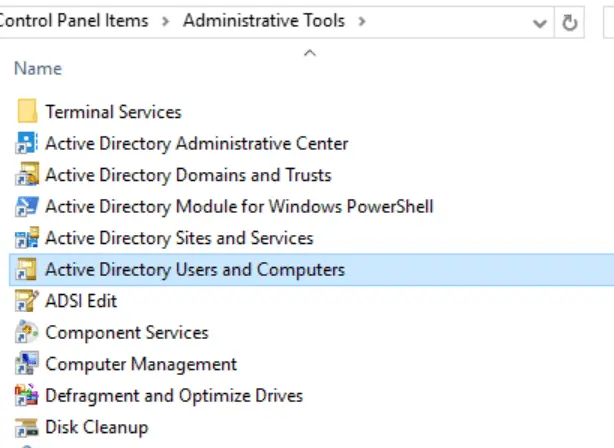The width and height of the screenshot is (614, 448).
Task: Refresh the Administrative Tools folder view
Action: [571, 22]
